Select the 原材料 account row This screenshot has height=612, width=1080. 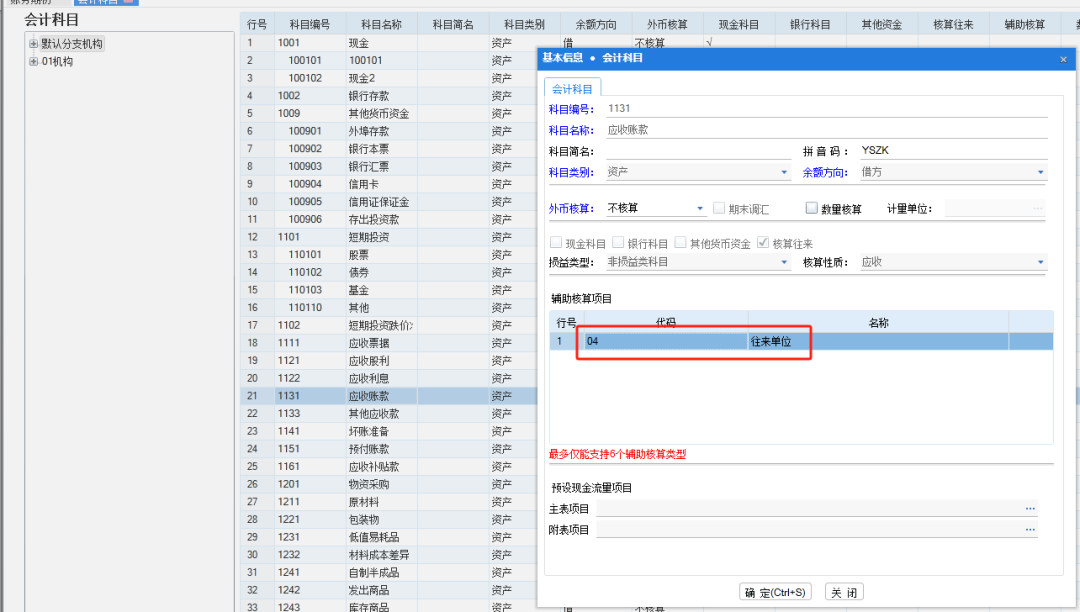[389, 502]
